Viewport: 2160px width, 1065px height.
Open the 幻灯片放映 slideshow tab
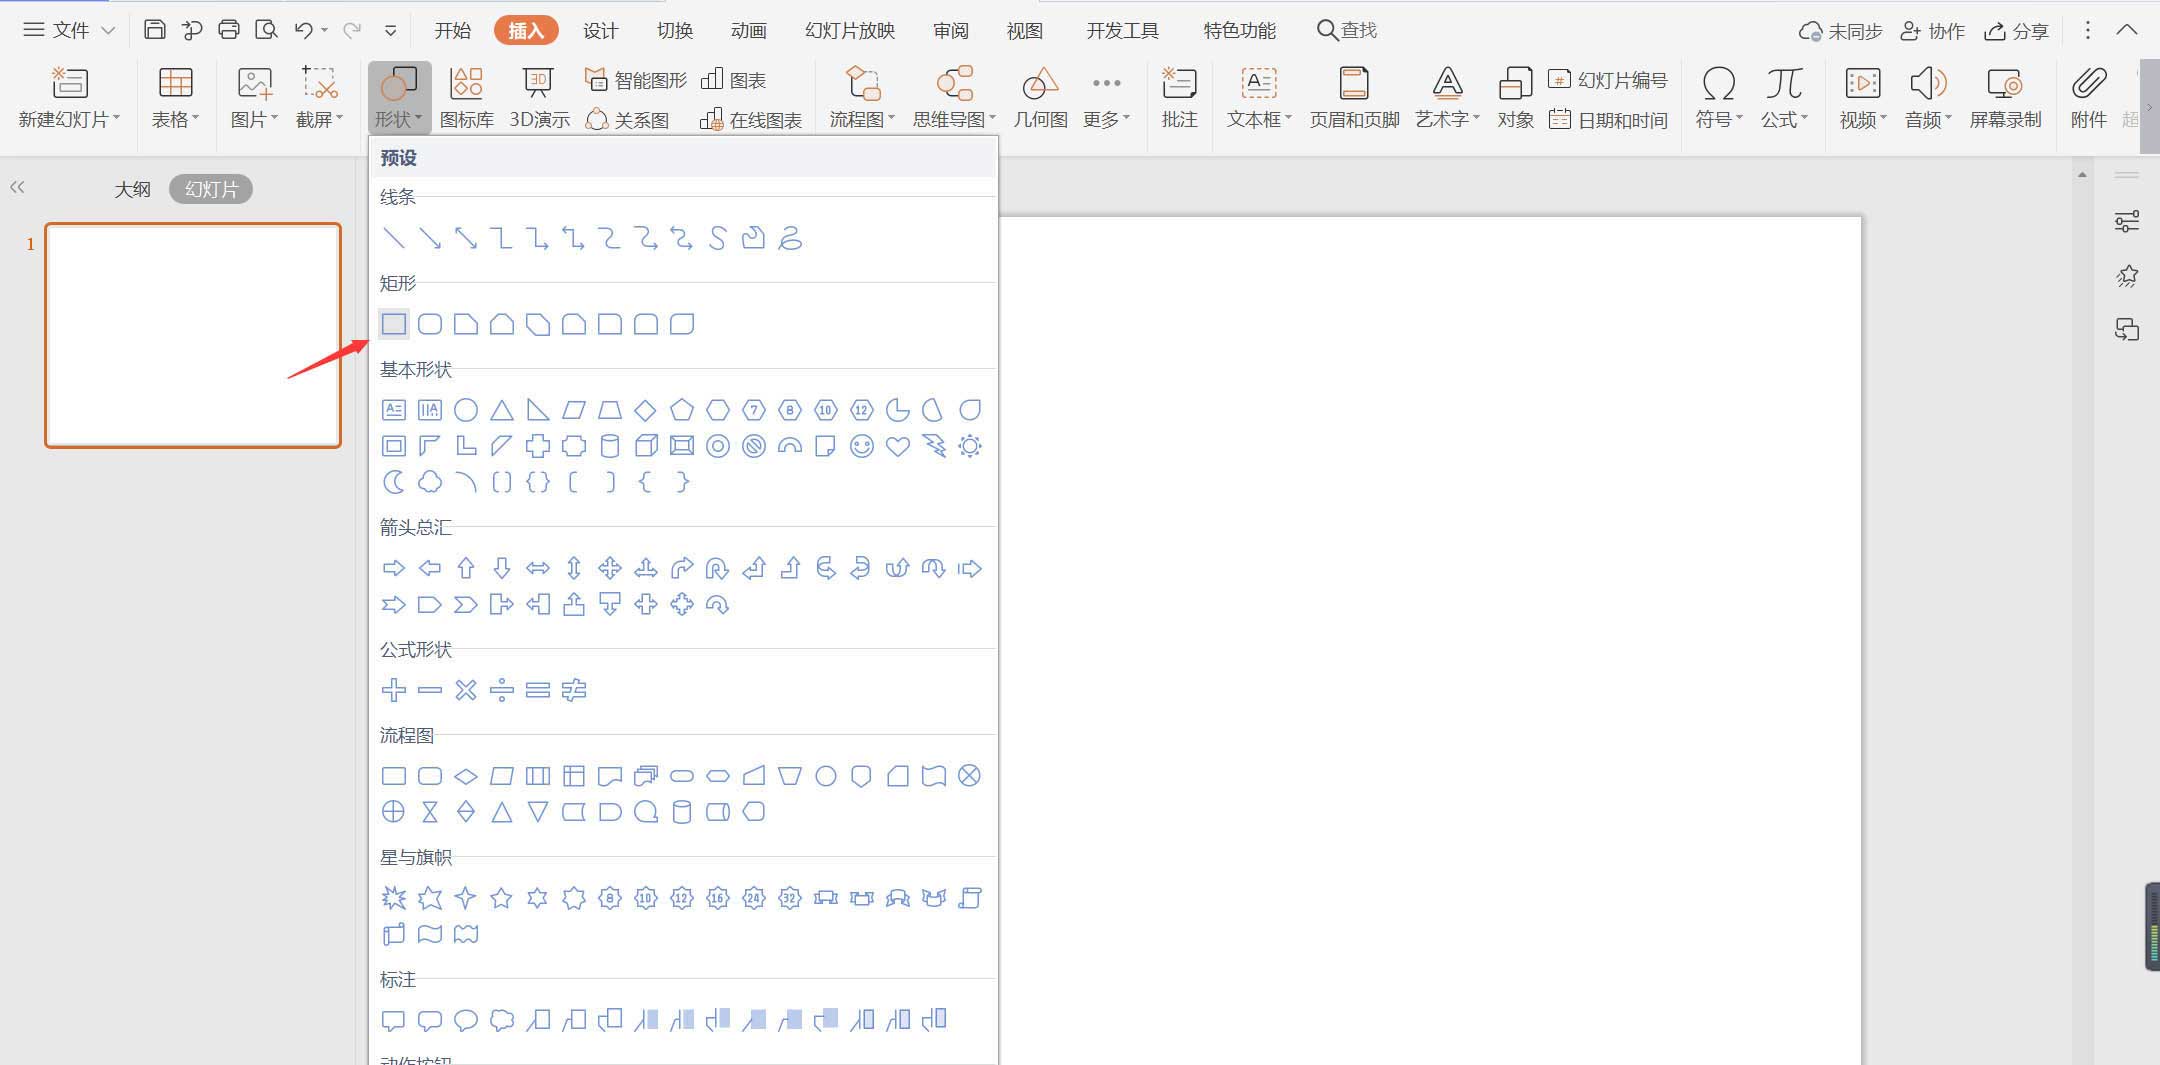[850, 30]
